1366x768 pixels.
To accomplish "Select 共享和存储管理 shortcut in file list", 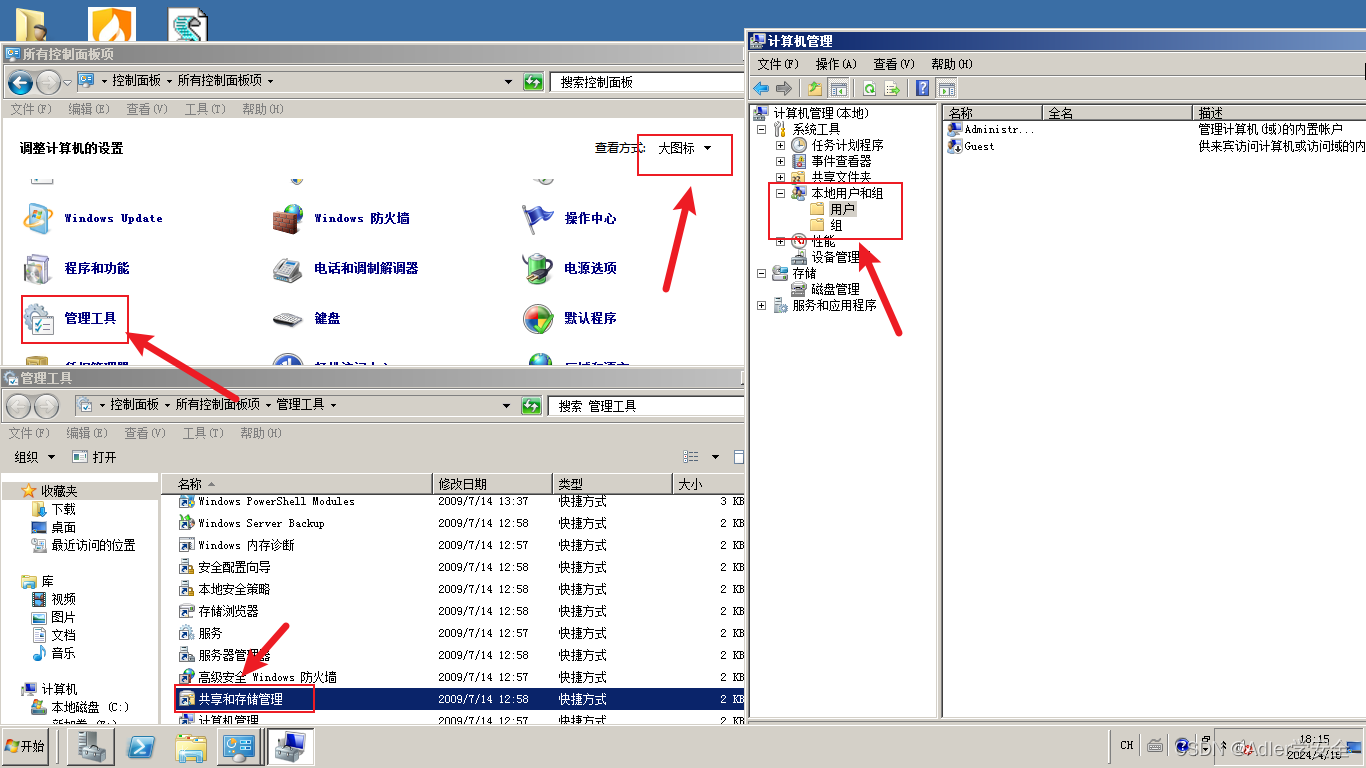I will pyautogui.click(x=459, y=699).
